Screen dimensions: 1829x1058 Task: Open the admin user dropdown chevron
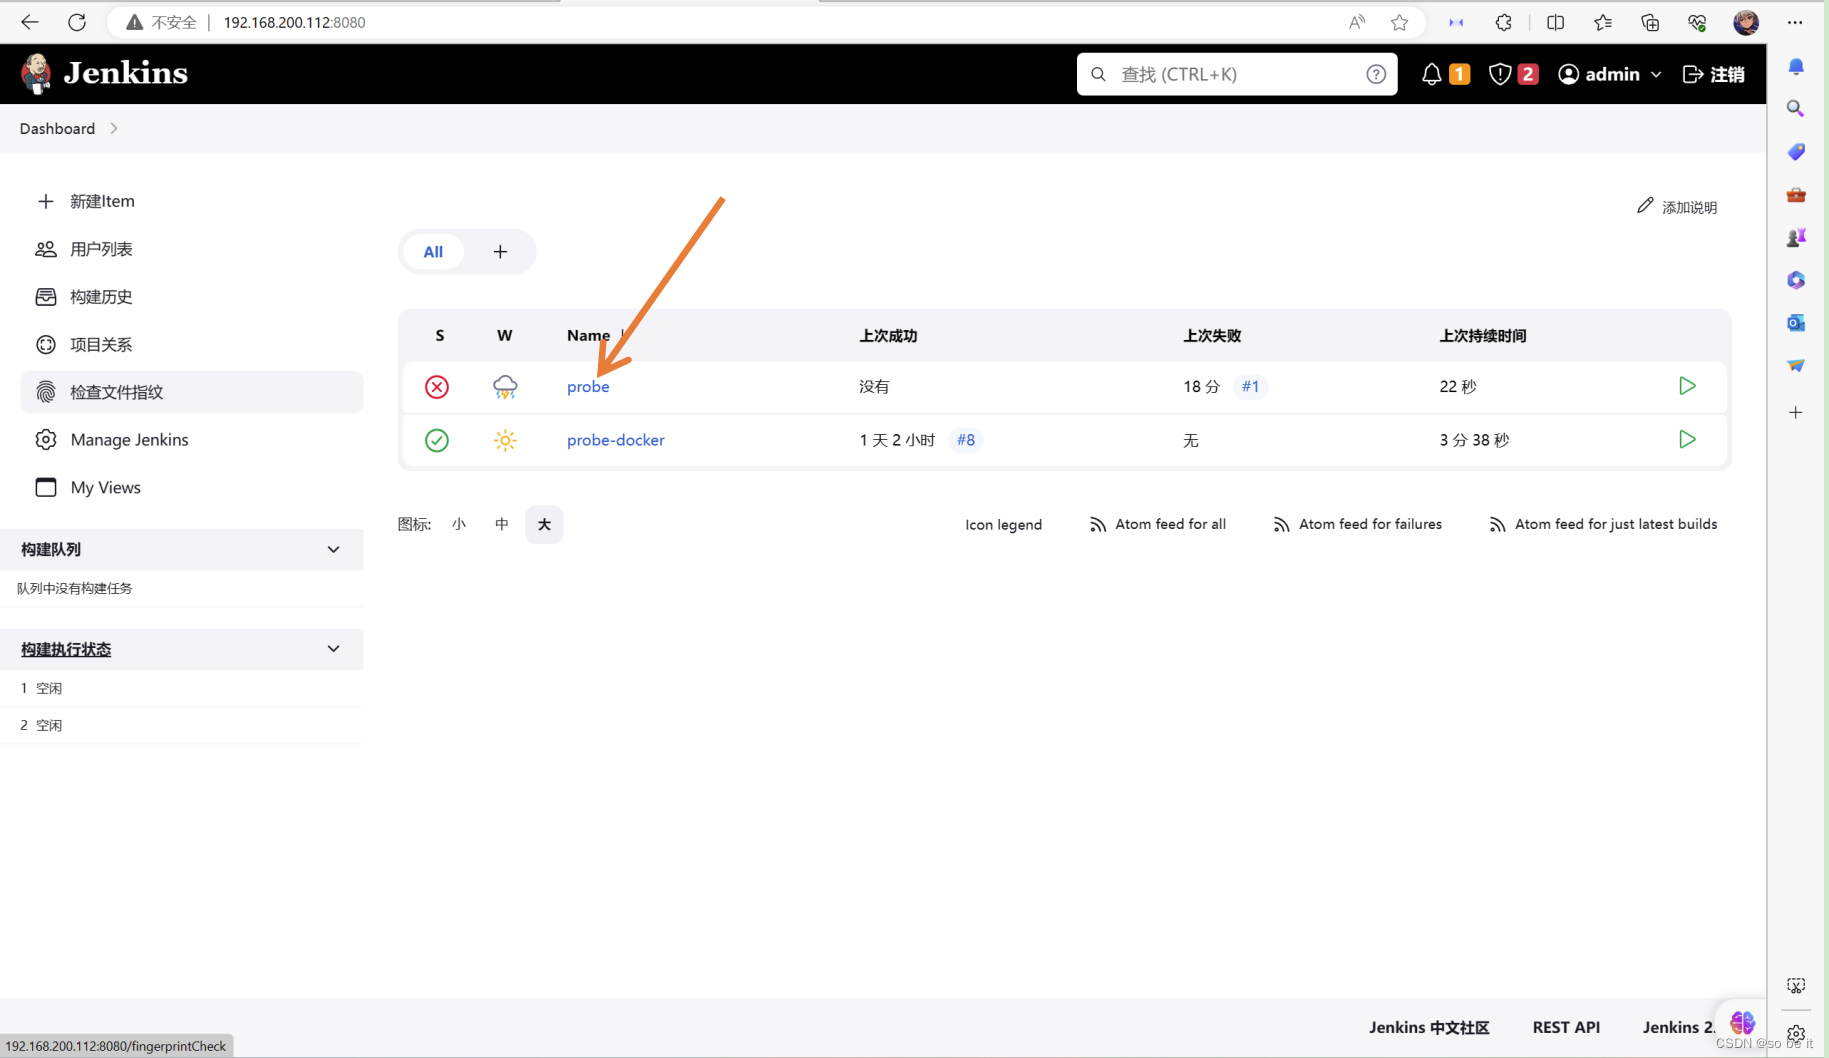1656,75
